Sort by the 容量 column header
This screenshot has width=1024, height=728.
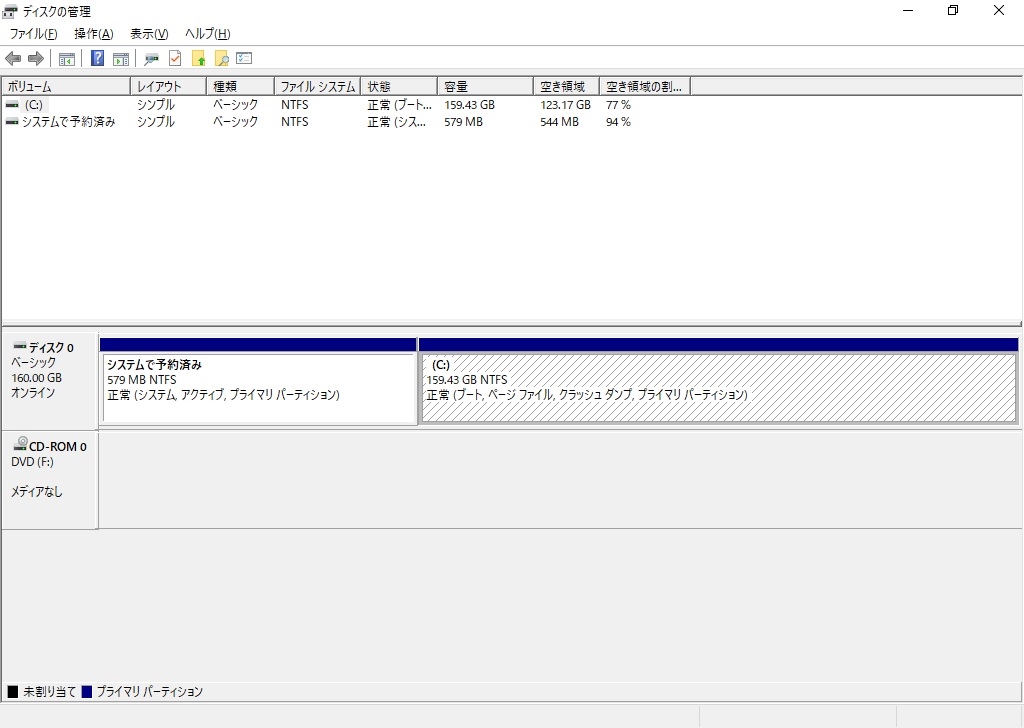click(485, 86)
